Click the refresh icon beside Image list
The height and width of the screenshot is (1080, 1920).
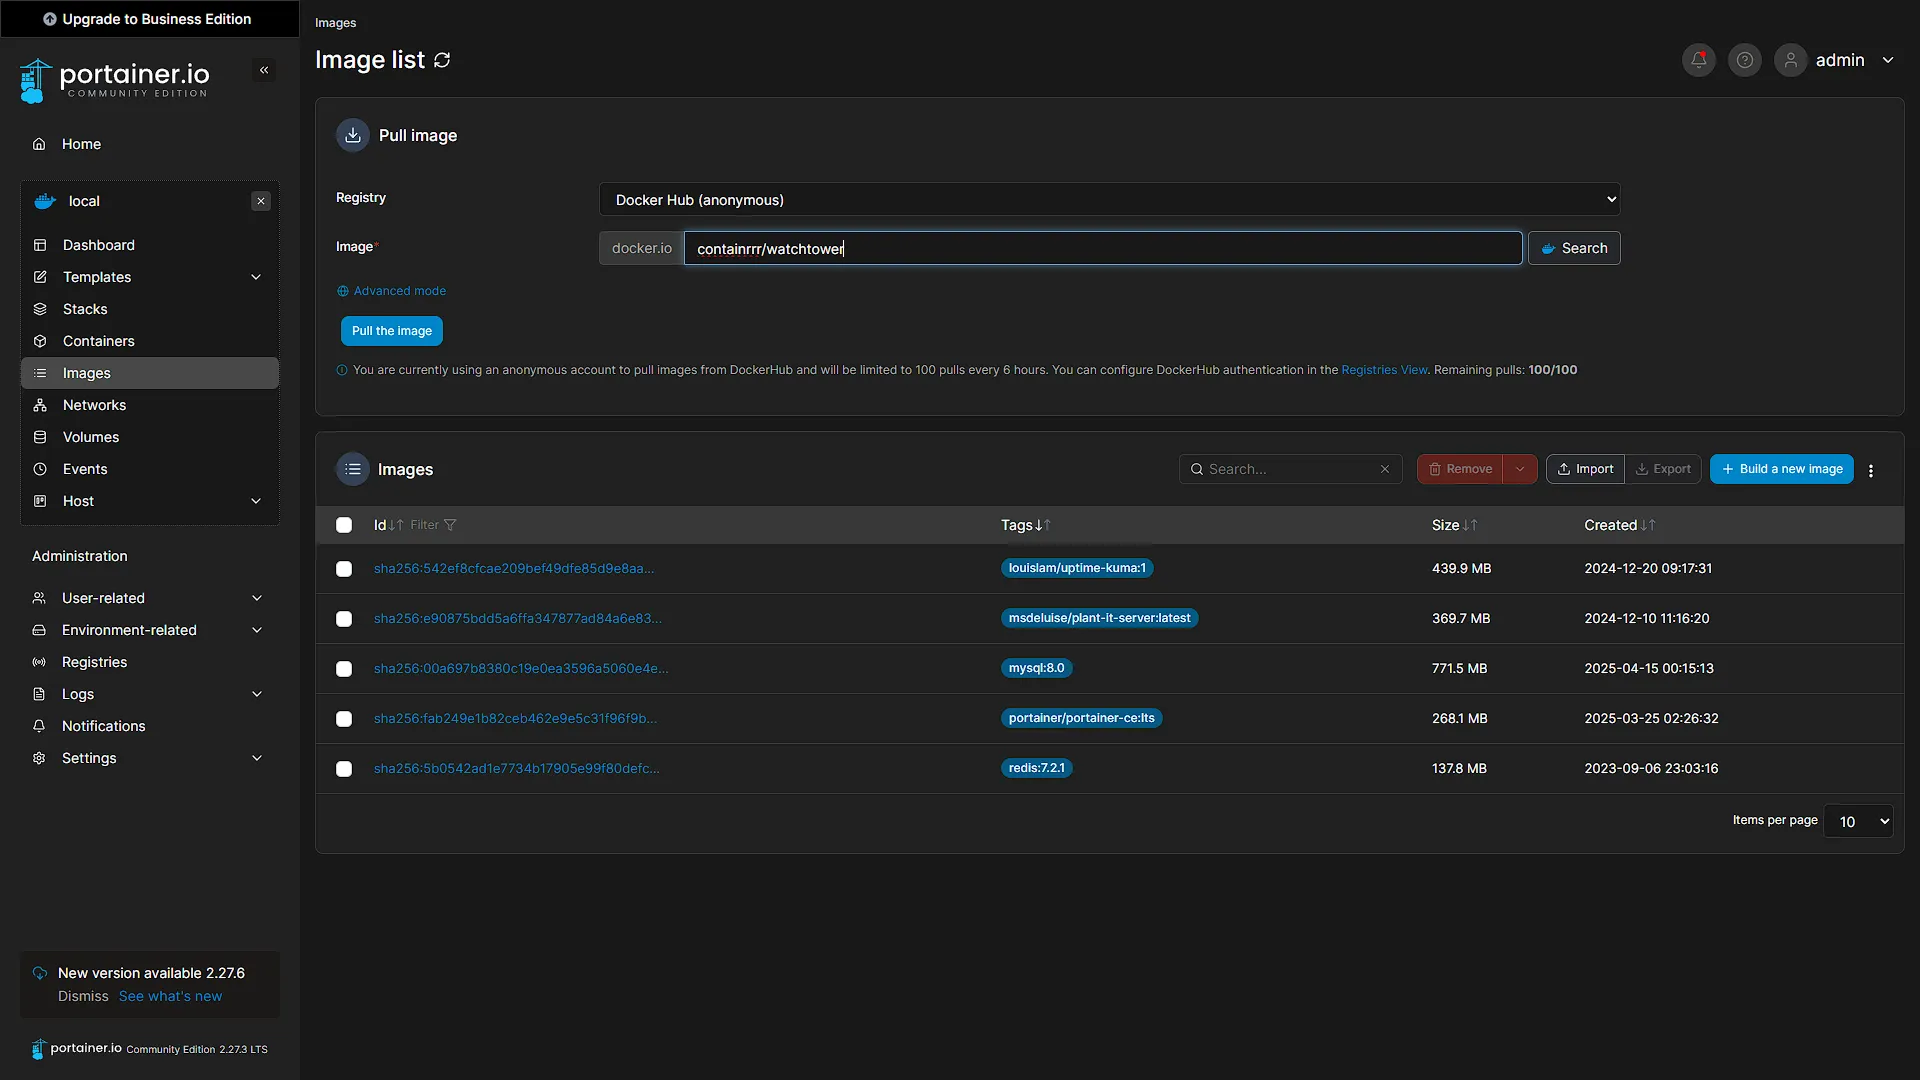click(x=442, y=60)
